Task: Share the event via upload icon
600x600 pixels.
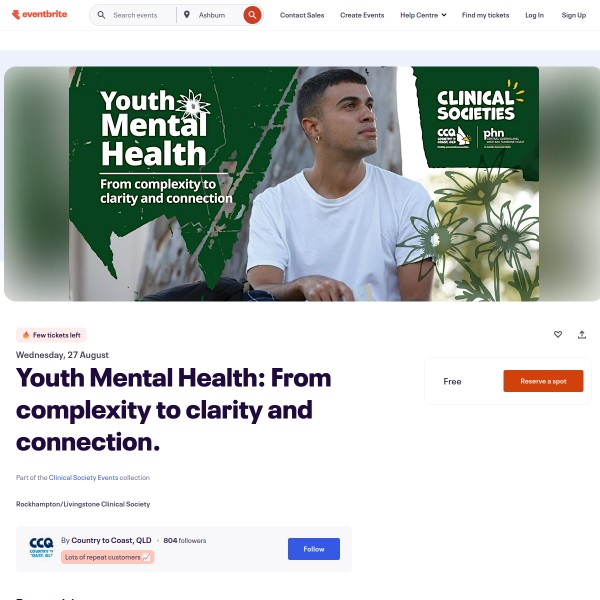Action: pos(582,335)
